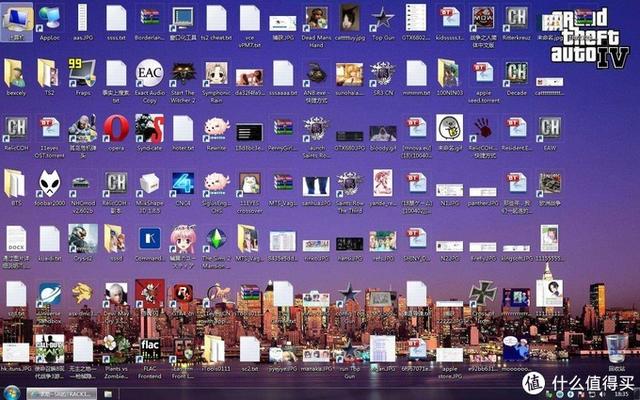Select the sc2.txt file
The height and width of the screenshot is (400, 640).
[x=249, y=349]
